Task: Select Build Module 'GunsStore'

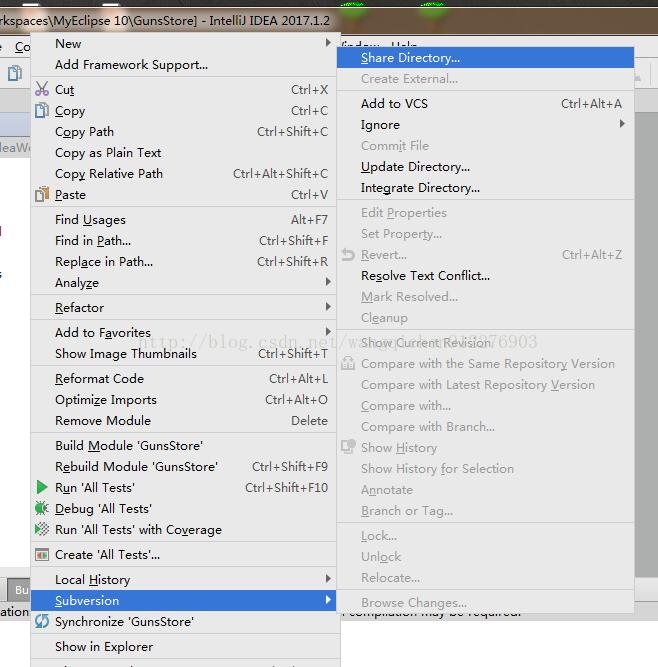Action: pos(183,445)
